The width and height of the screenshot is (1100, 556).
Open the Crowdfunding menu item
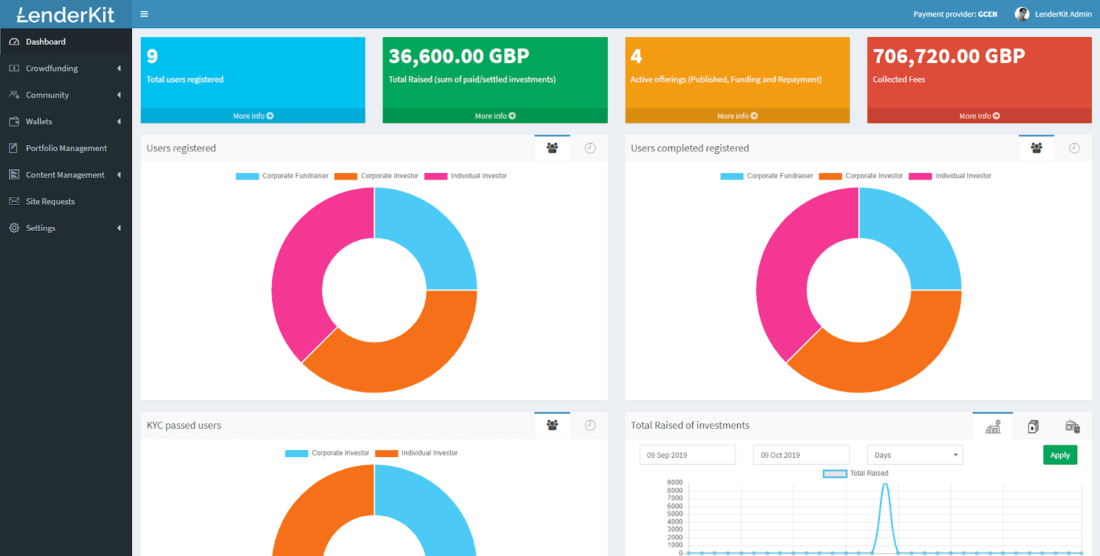tap(66, 68)
